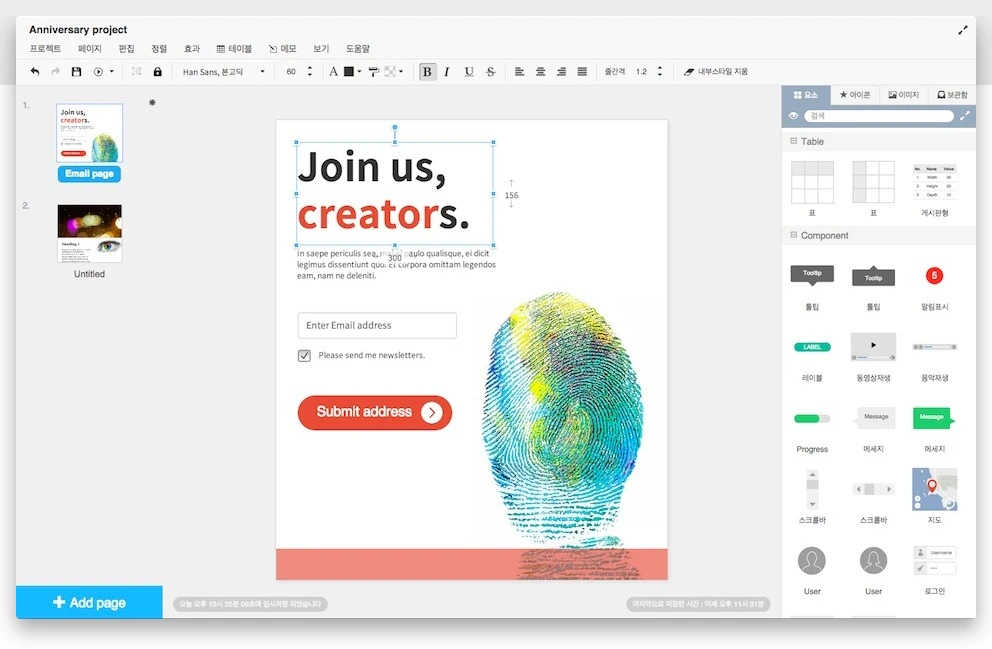Viewport: 992px width, 649px height.
Task: Click the 검색 search field
Action: (x=879, y=116)
